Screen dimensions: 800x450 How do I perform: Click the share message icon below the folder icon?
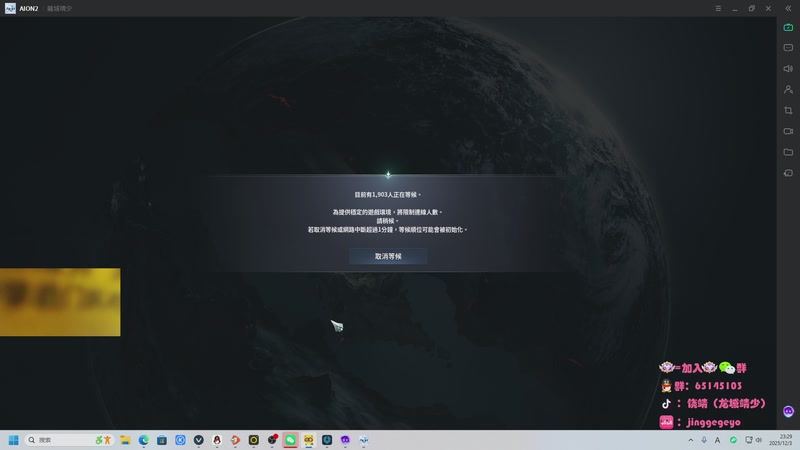click(788, 173)
